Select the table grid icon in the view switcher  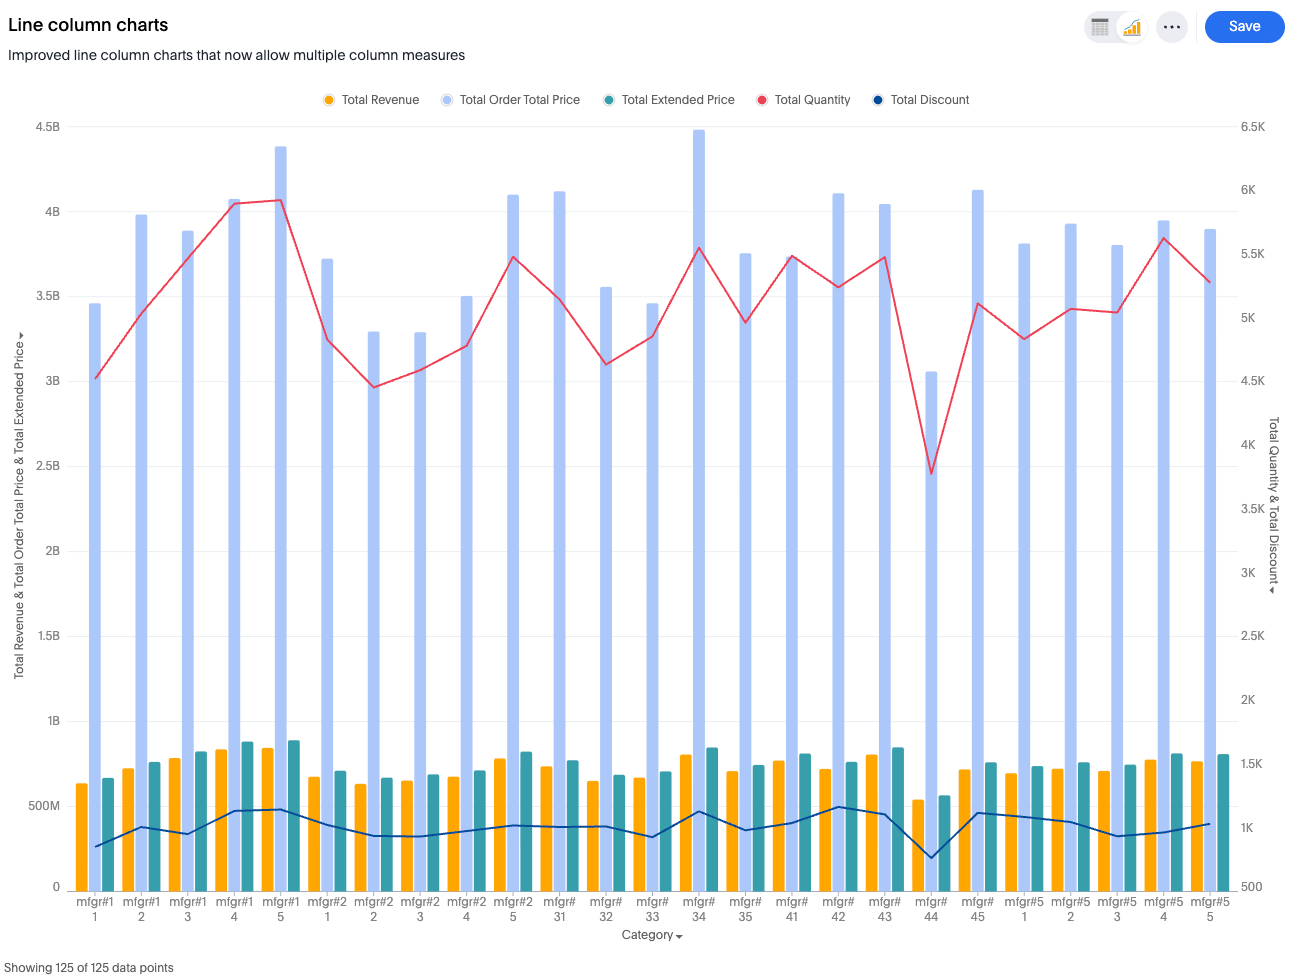point(1098,27)
